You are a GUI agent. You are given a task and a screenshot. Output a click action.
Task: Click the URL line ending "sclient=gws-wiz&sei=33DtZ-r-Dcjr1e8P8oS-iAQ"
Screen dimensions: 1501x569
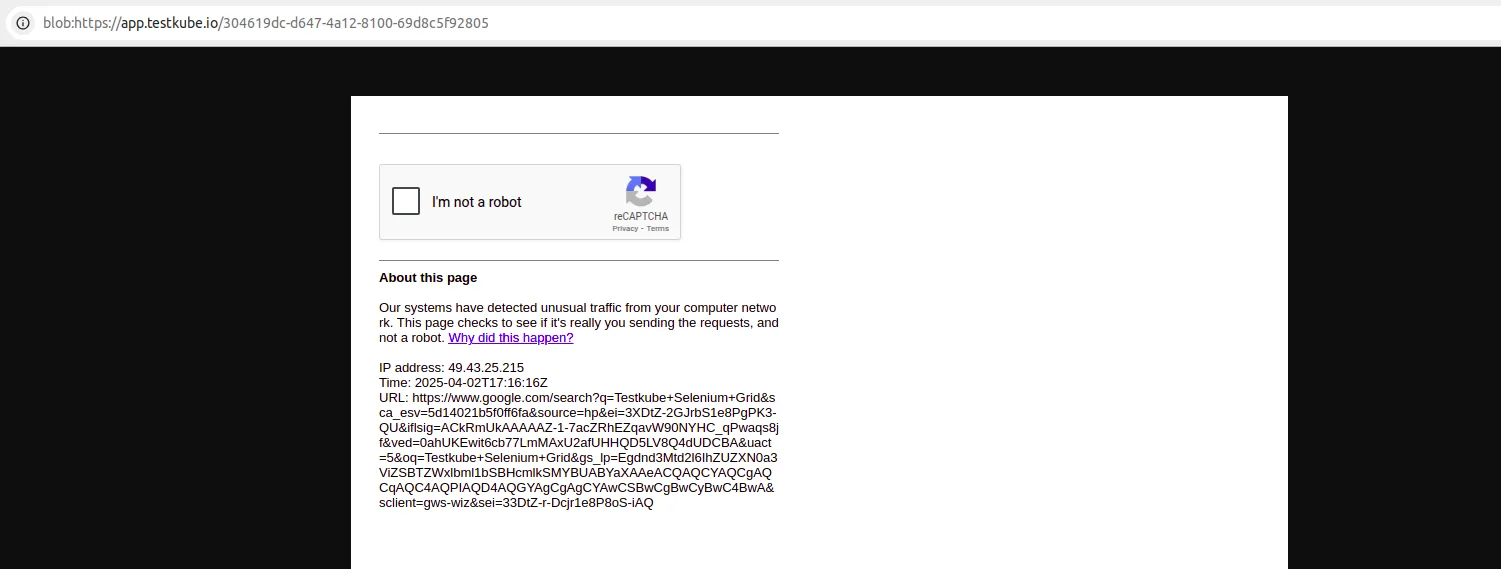516,503
